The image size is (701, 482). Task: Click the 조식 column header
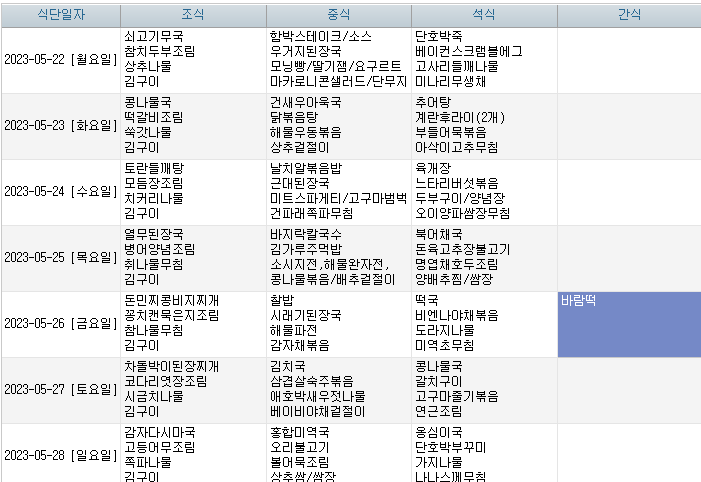(193, 15)
